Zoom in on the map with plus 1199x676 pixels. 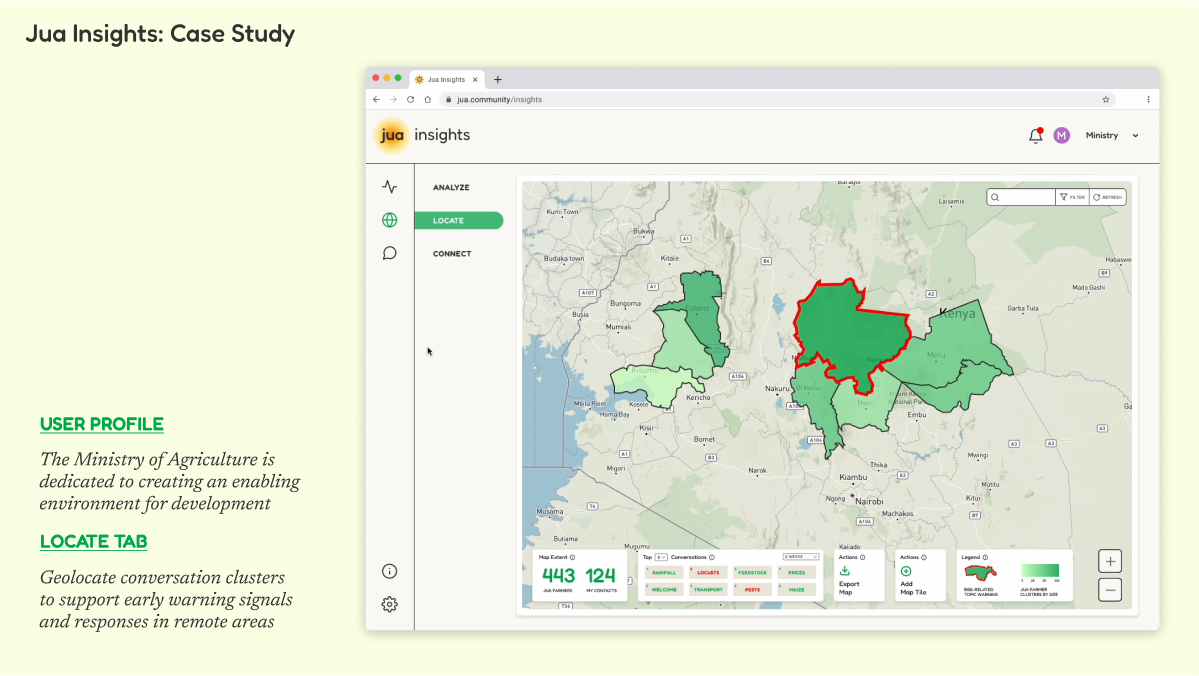(1110, 561)
